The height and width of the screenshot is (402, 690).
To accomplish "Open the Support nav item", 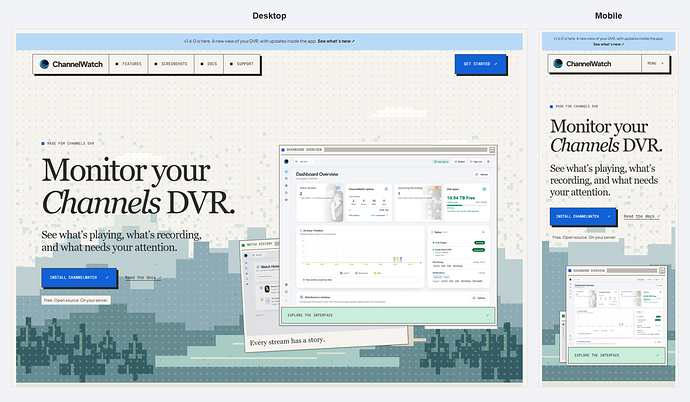I will coord(242,64).
